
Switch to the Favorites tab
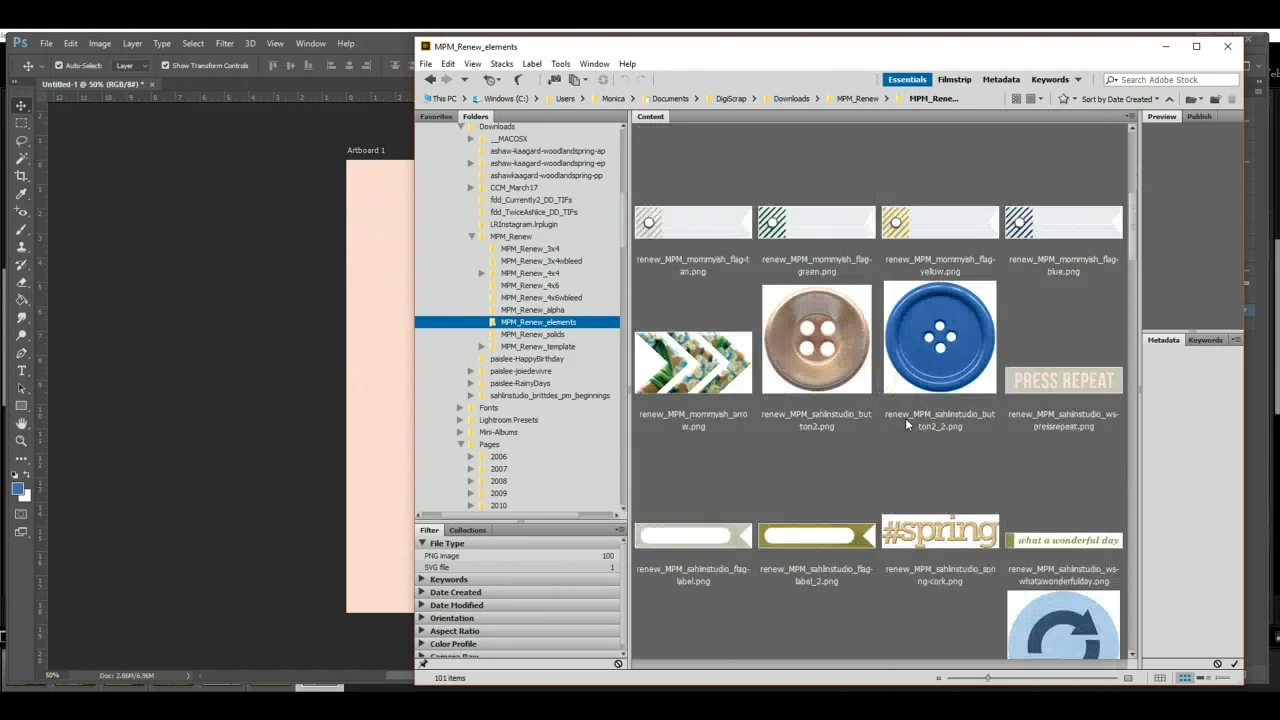pos(436,116)
